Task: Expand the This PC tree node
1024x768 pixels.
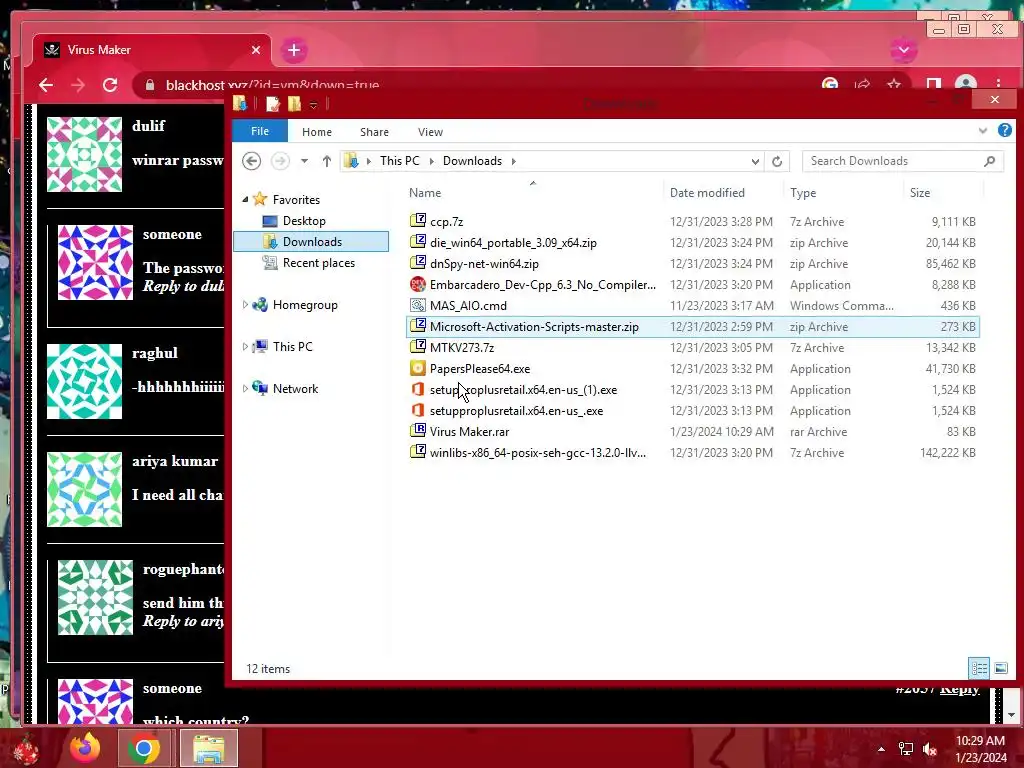Action: 246,346
